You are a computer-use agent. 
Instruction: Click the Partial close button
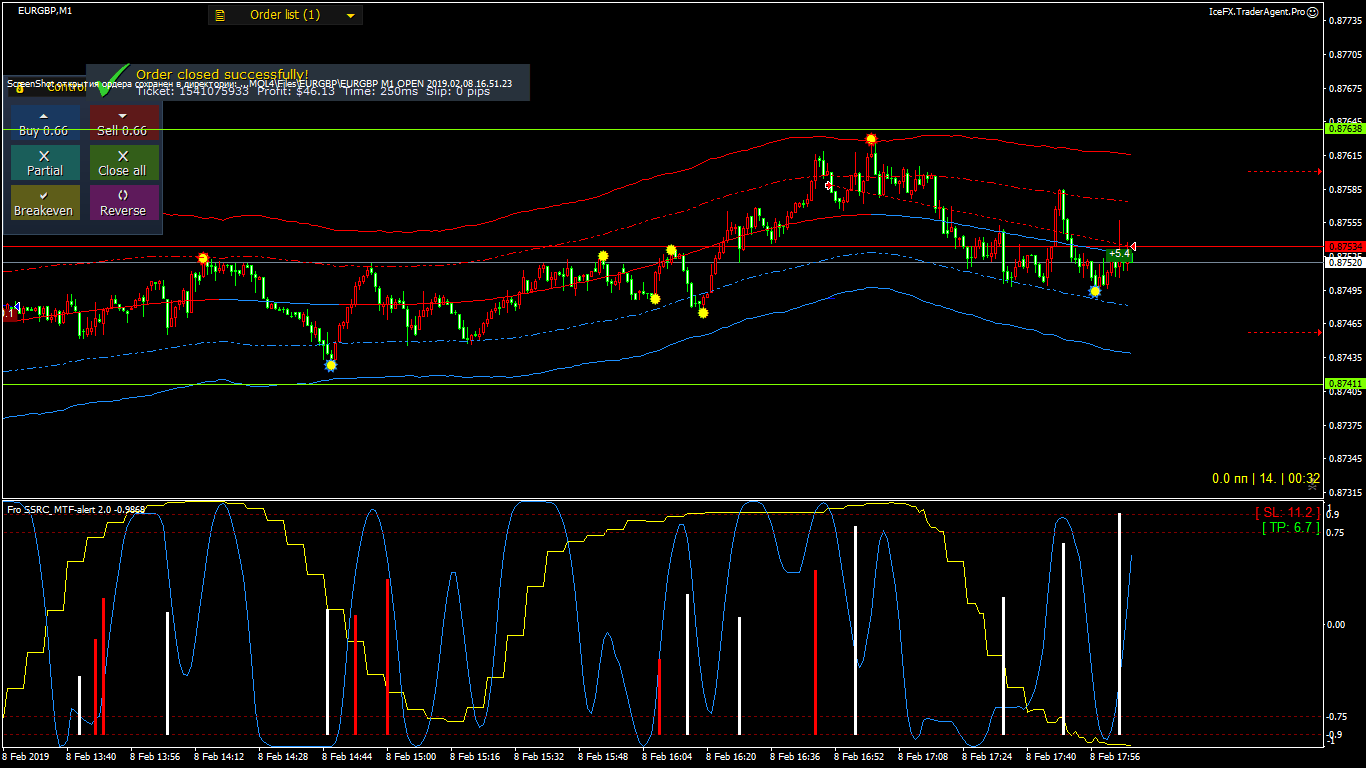[44, 163]
